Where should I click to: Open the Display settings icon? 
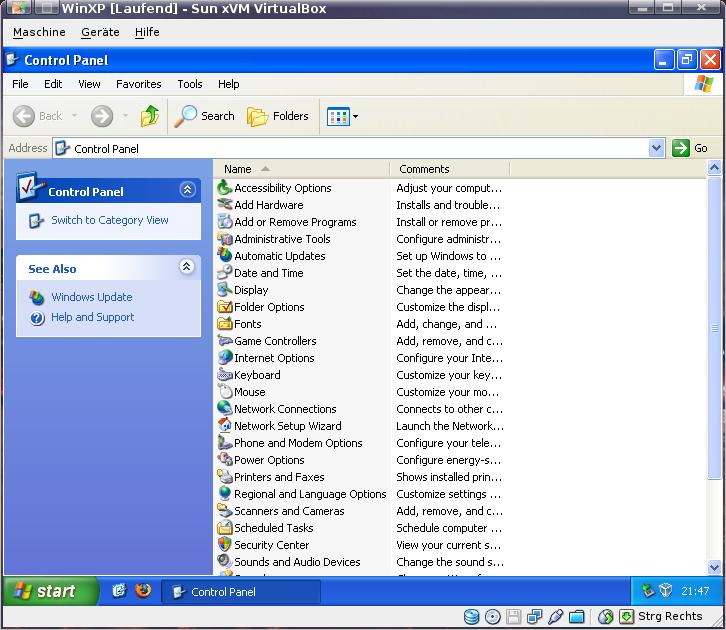225,290
